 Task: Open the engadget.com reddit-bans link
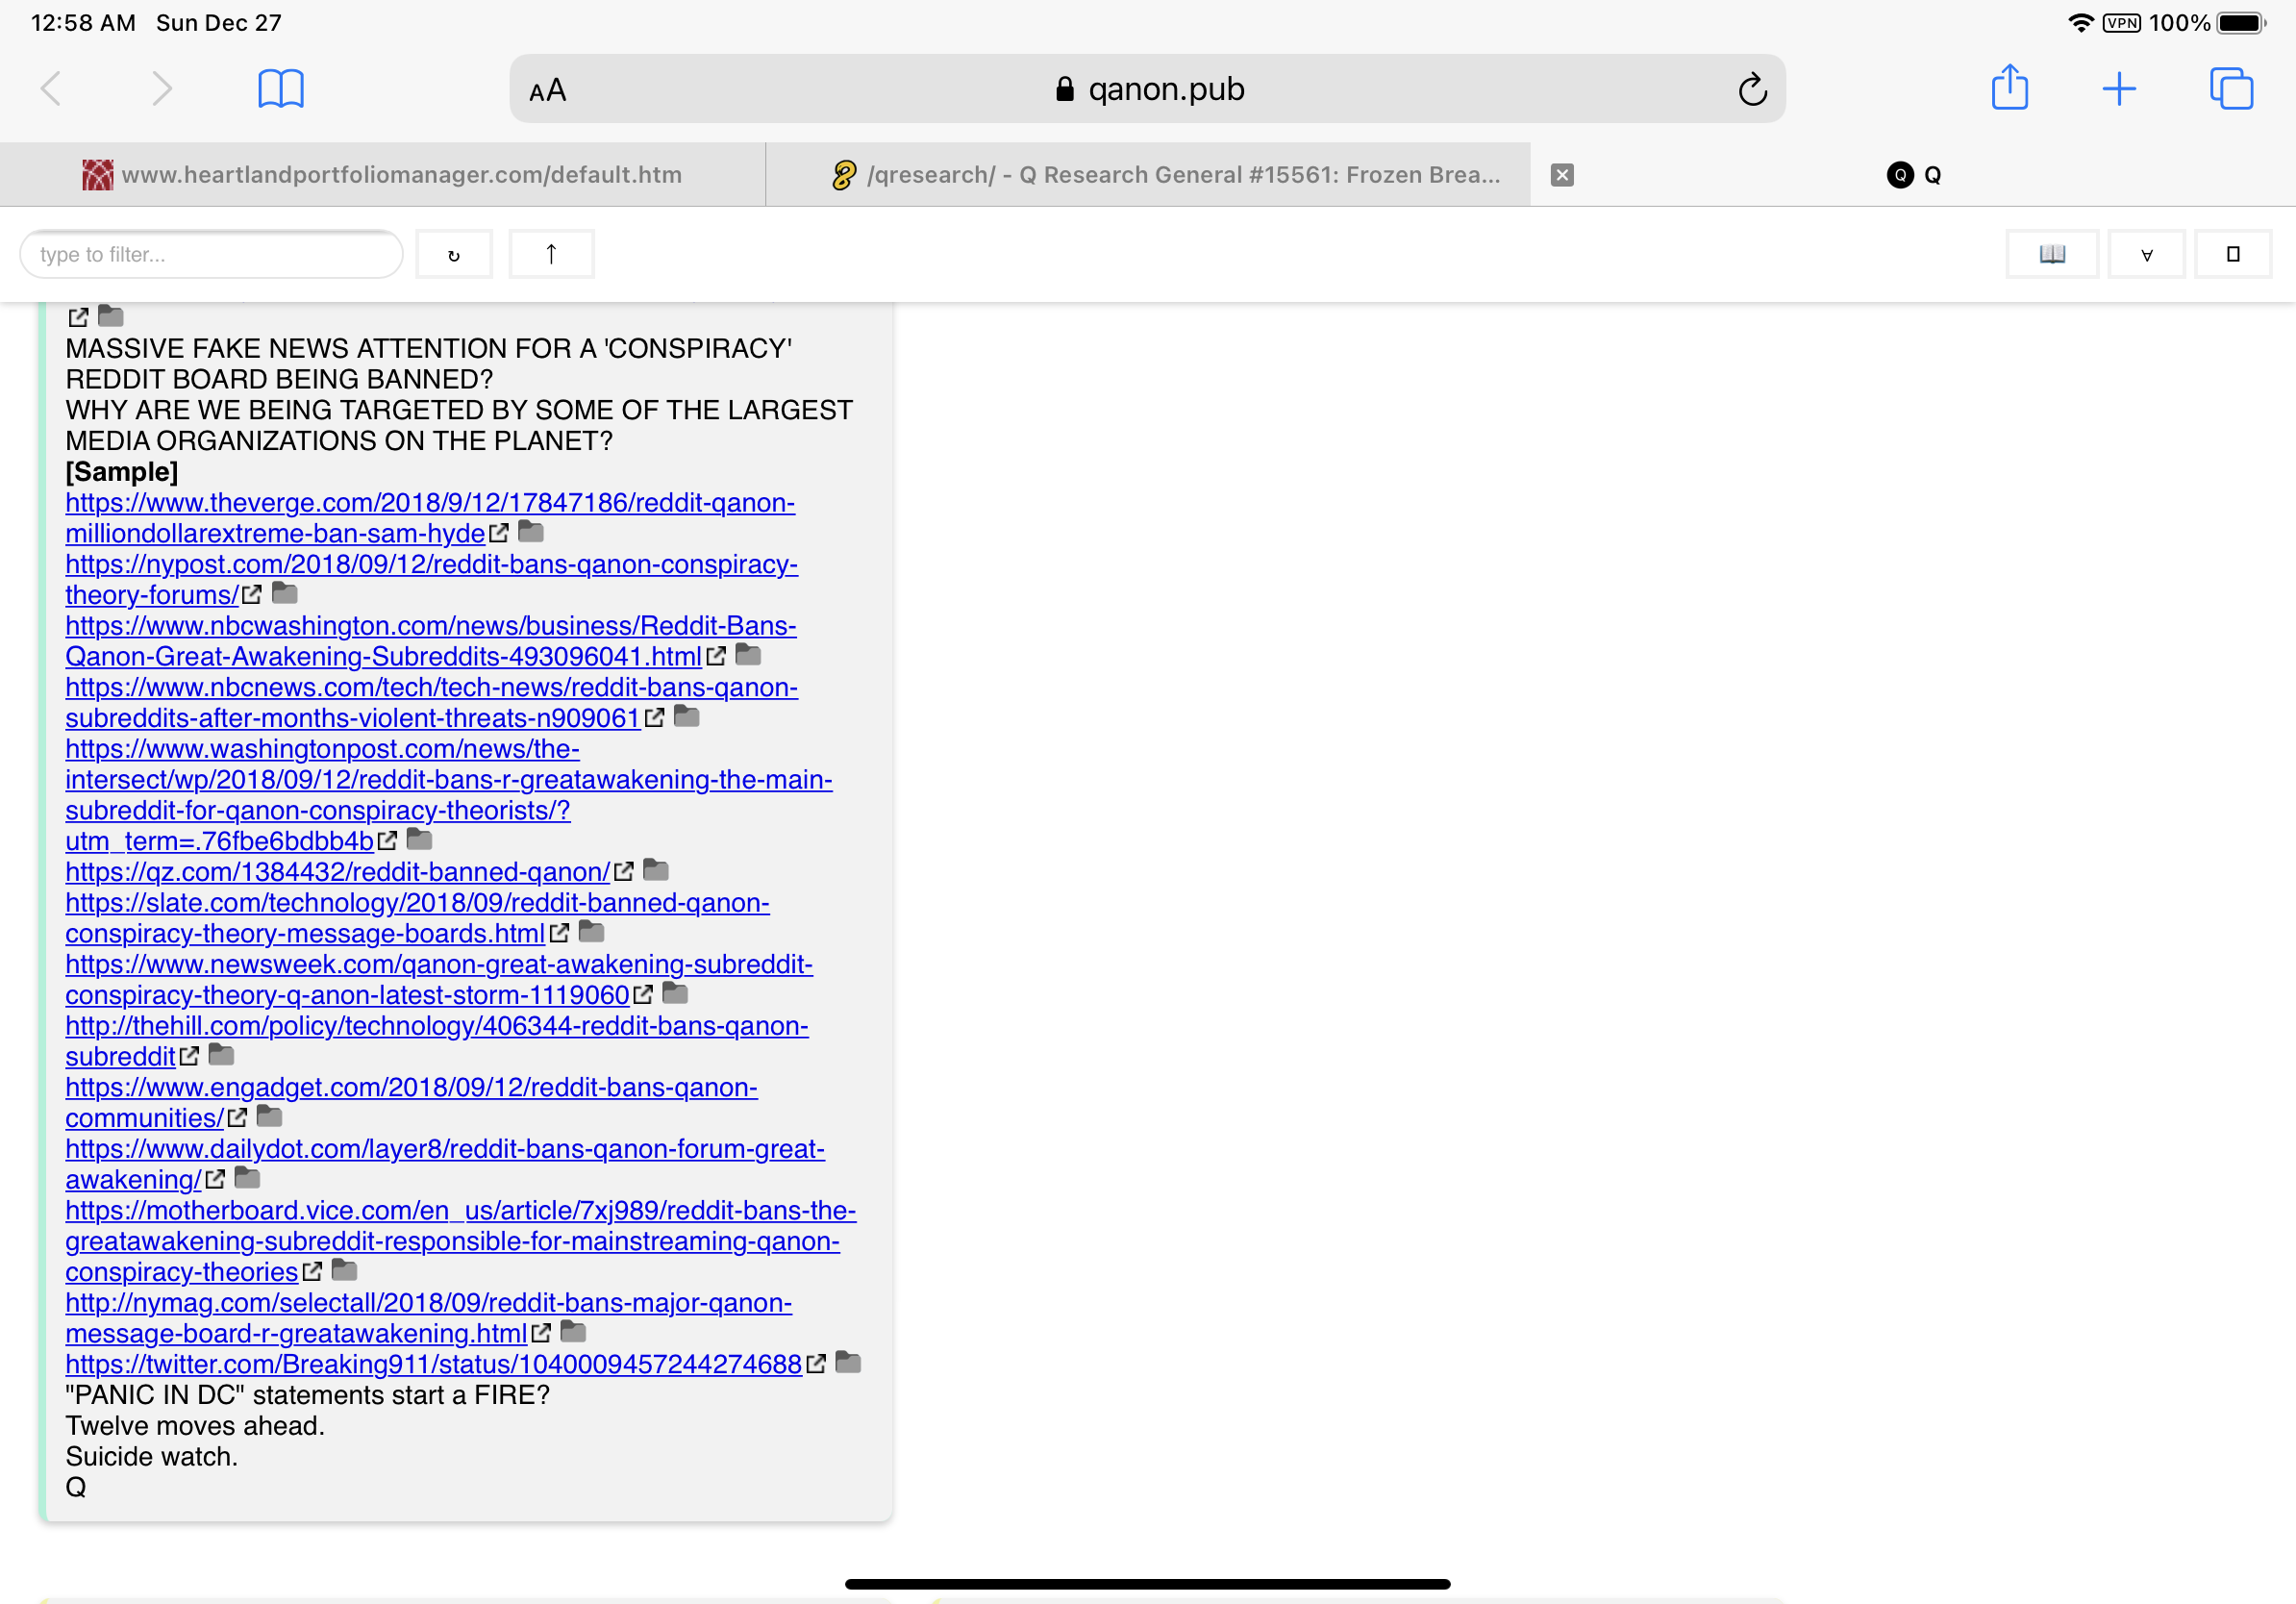point(411,1103)
